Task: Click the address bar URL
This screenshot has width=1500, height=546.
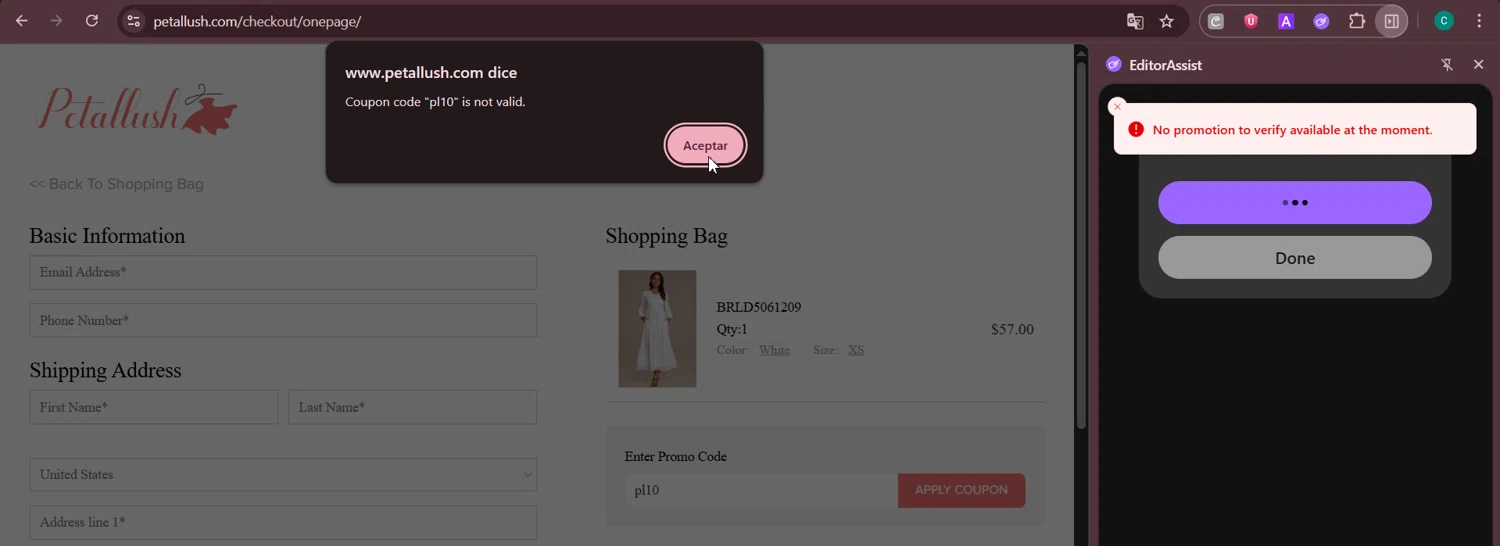Action: click(257, 21)
